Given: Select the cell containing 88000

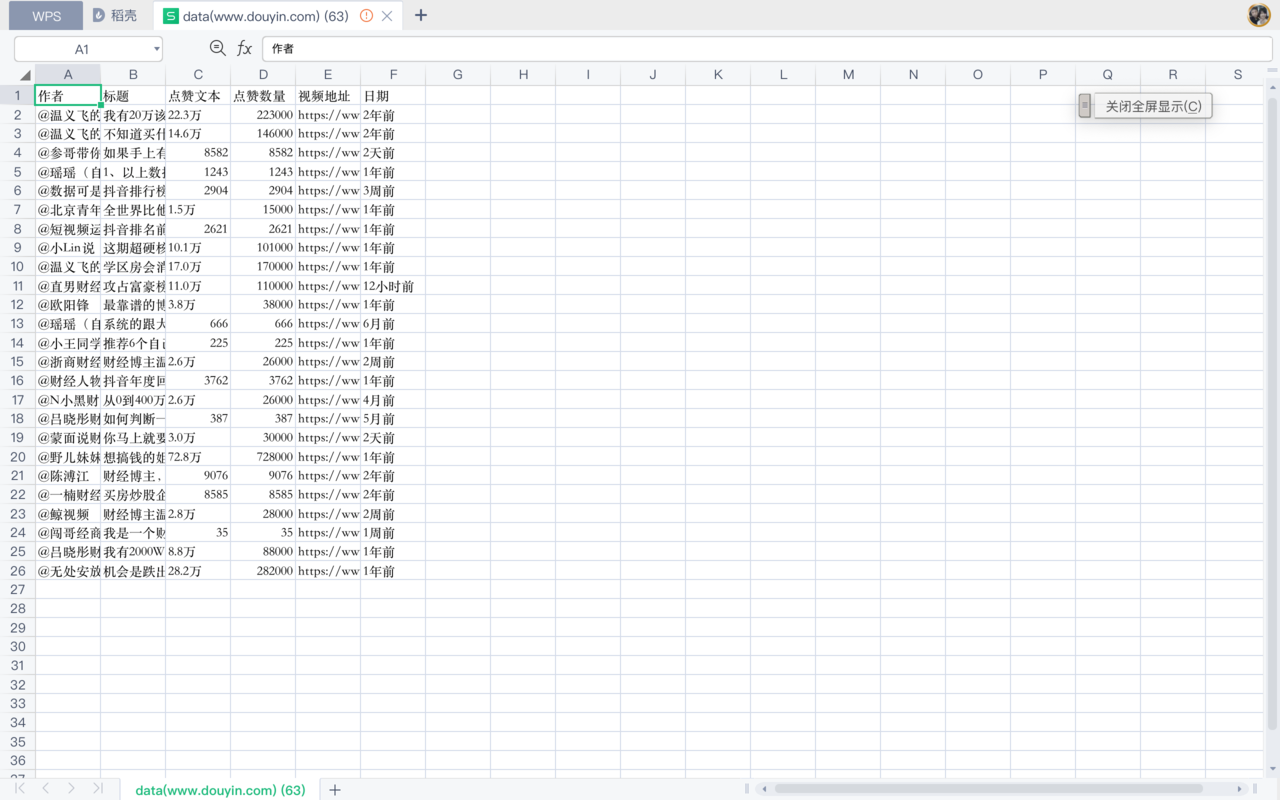Looking at the screenshot, I should 263,552.
